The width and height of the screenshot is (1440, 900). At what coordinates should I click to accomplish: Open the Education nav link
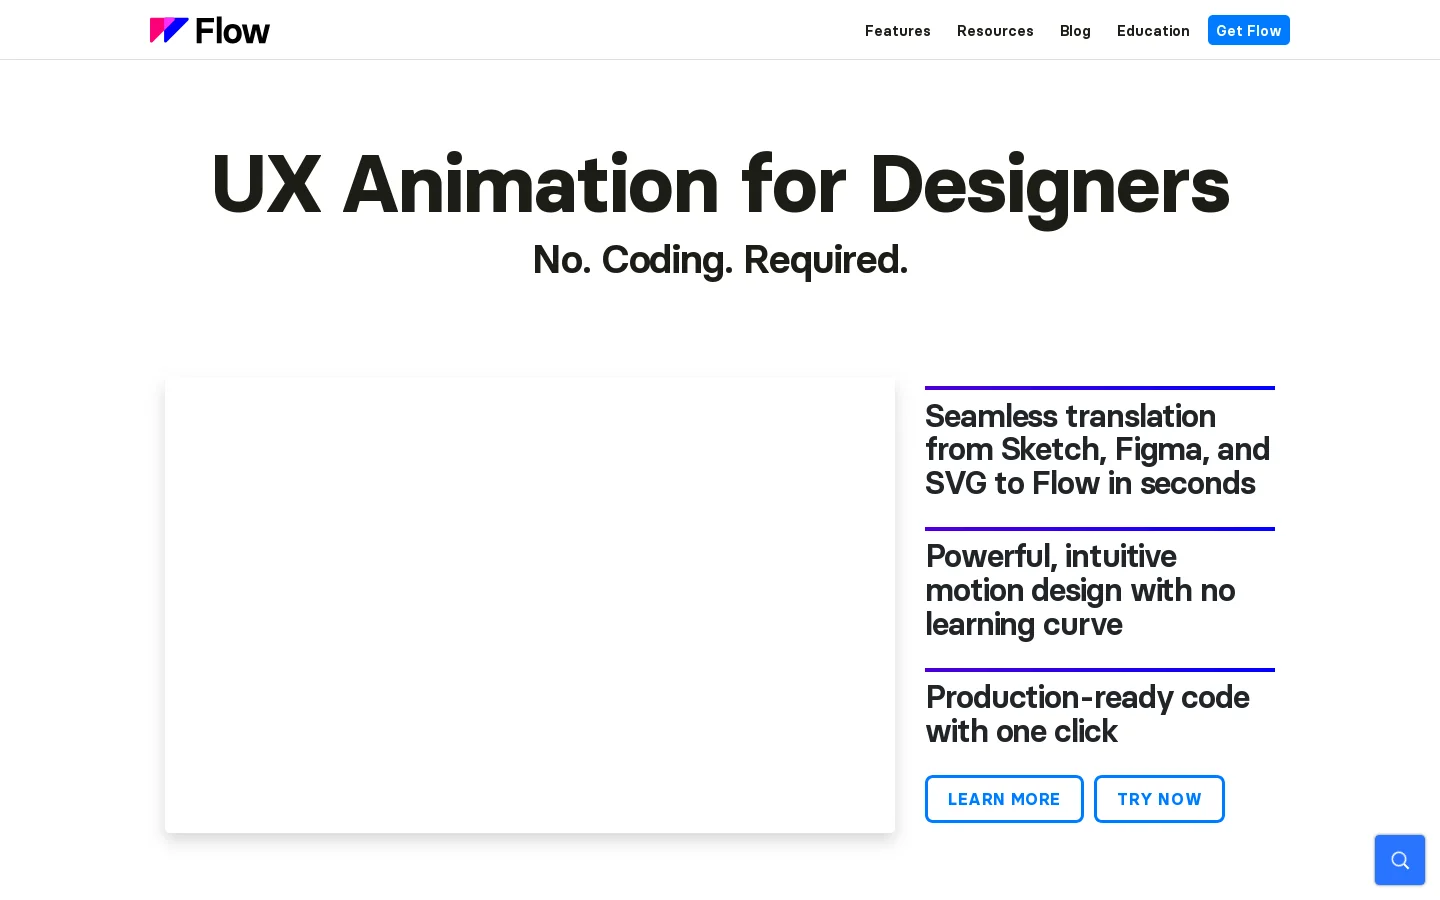1153,31
